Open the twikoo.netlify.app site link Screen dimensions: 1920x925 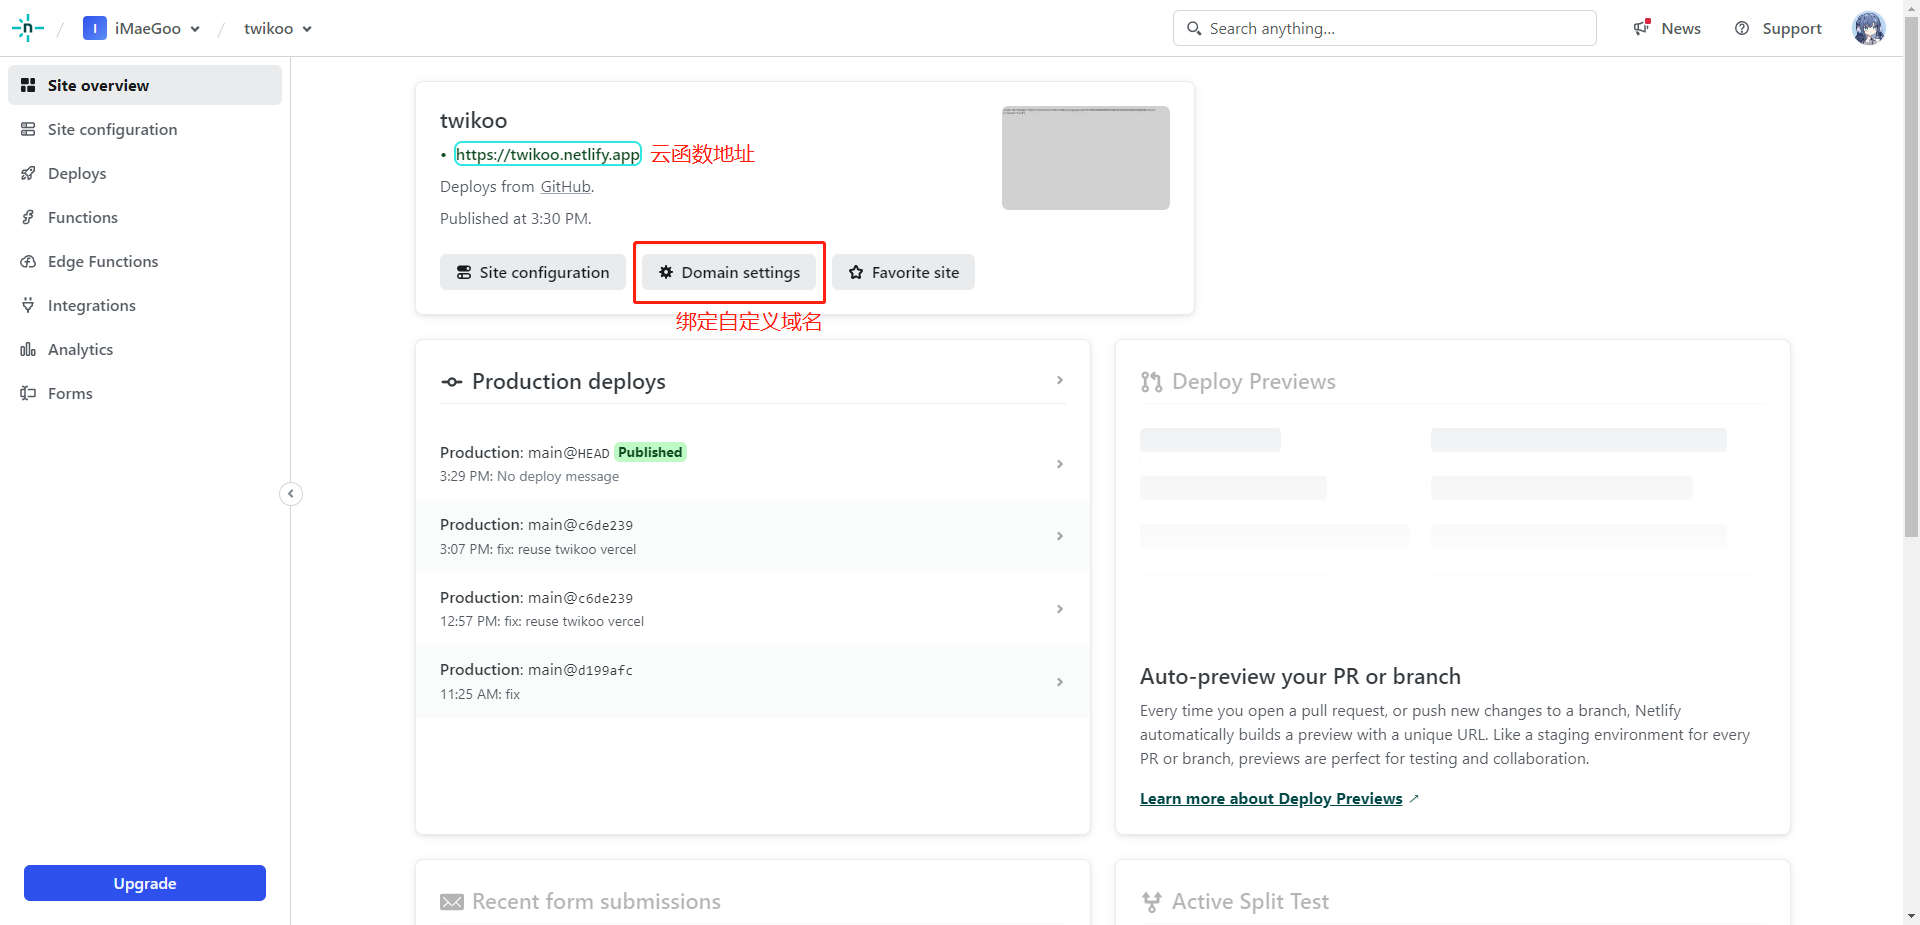[547, 154]
